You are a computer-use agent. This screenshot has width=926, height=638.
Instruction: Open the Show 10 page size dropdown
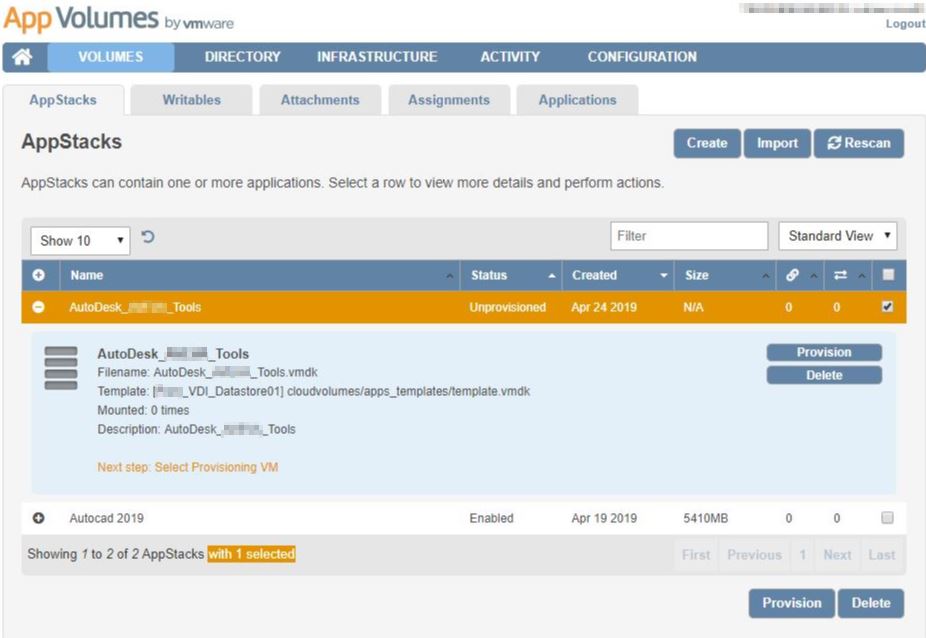pos(80,241)
